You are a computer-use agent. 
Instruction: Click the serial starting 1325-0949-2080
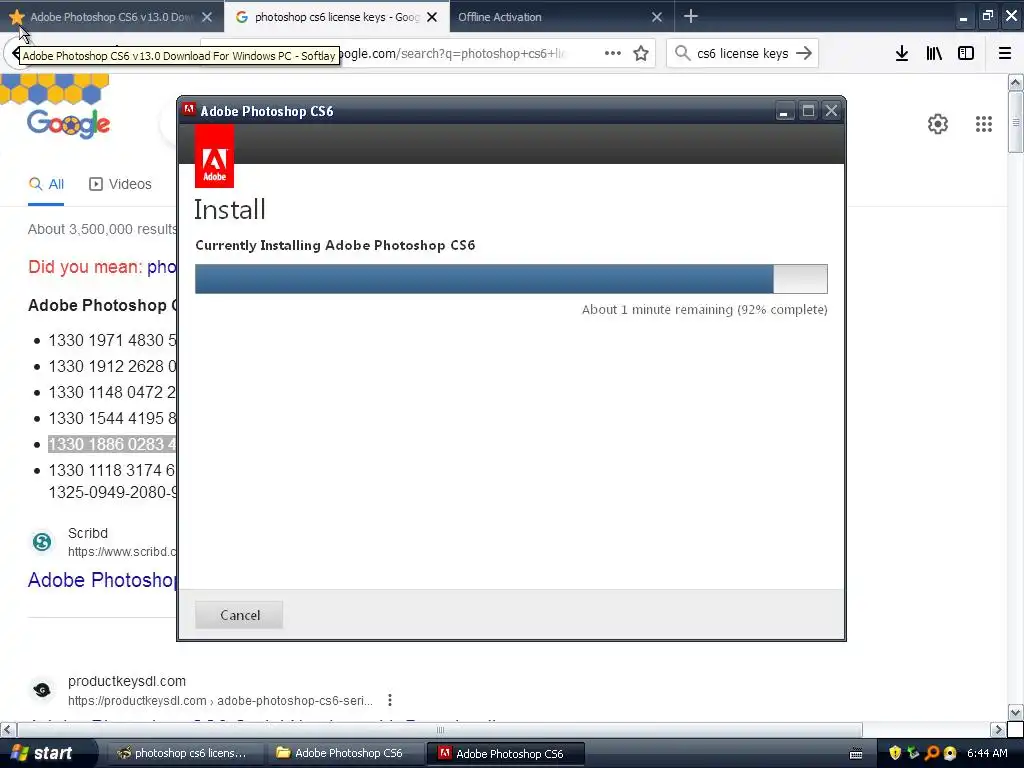coord(112,492)
